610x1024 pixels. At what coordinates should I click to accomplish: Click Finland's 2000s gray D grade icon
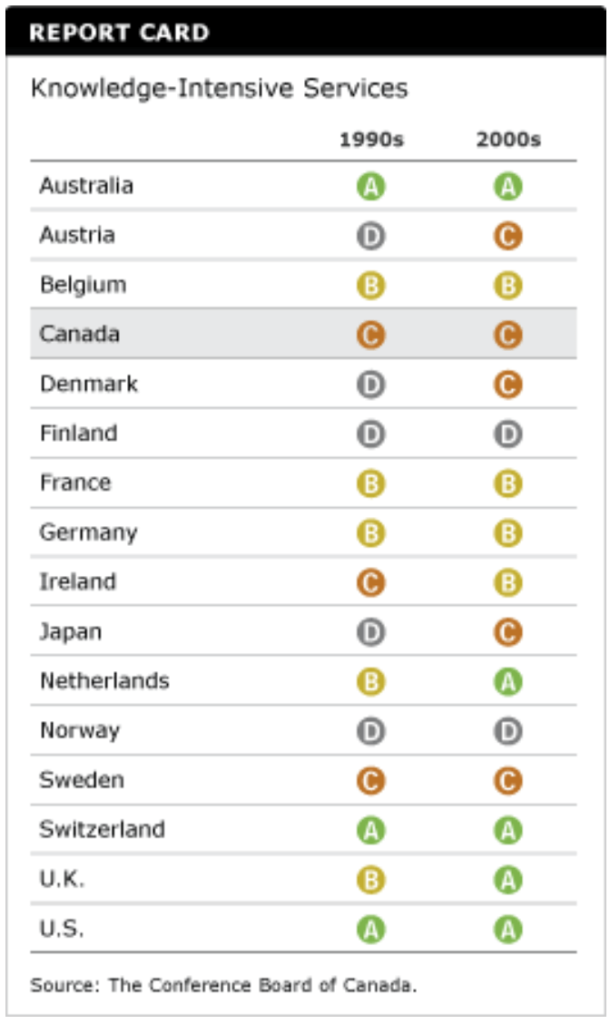coord(508,434)
